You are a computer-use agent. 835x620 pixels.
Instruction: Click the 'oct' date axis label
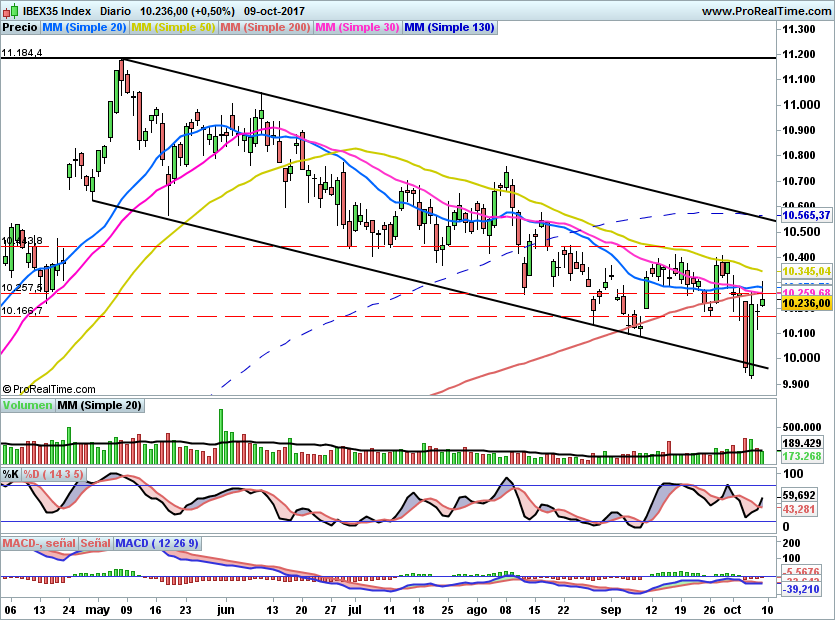click(x=733, y=610)
